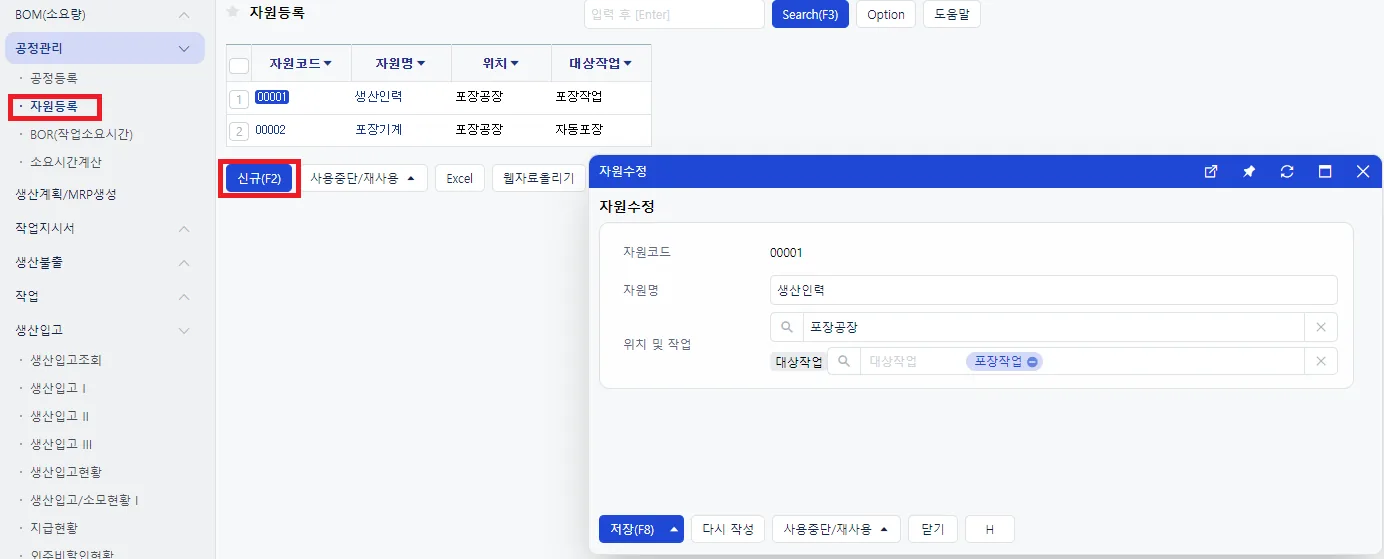Click the Search(F3) button
Screen dimensions: 1384x559
point(810,14)
